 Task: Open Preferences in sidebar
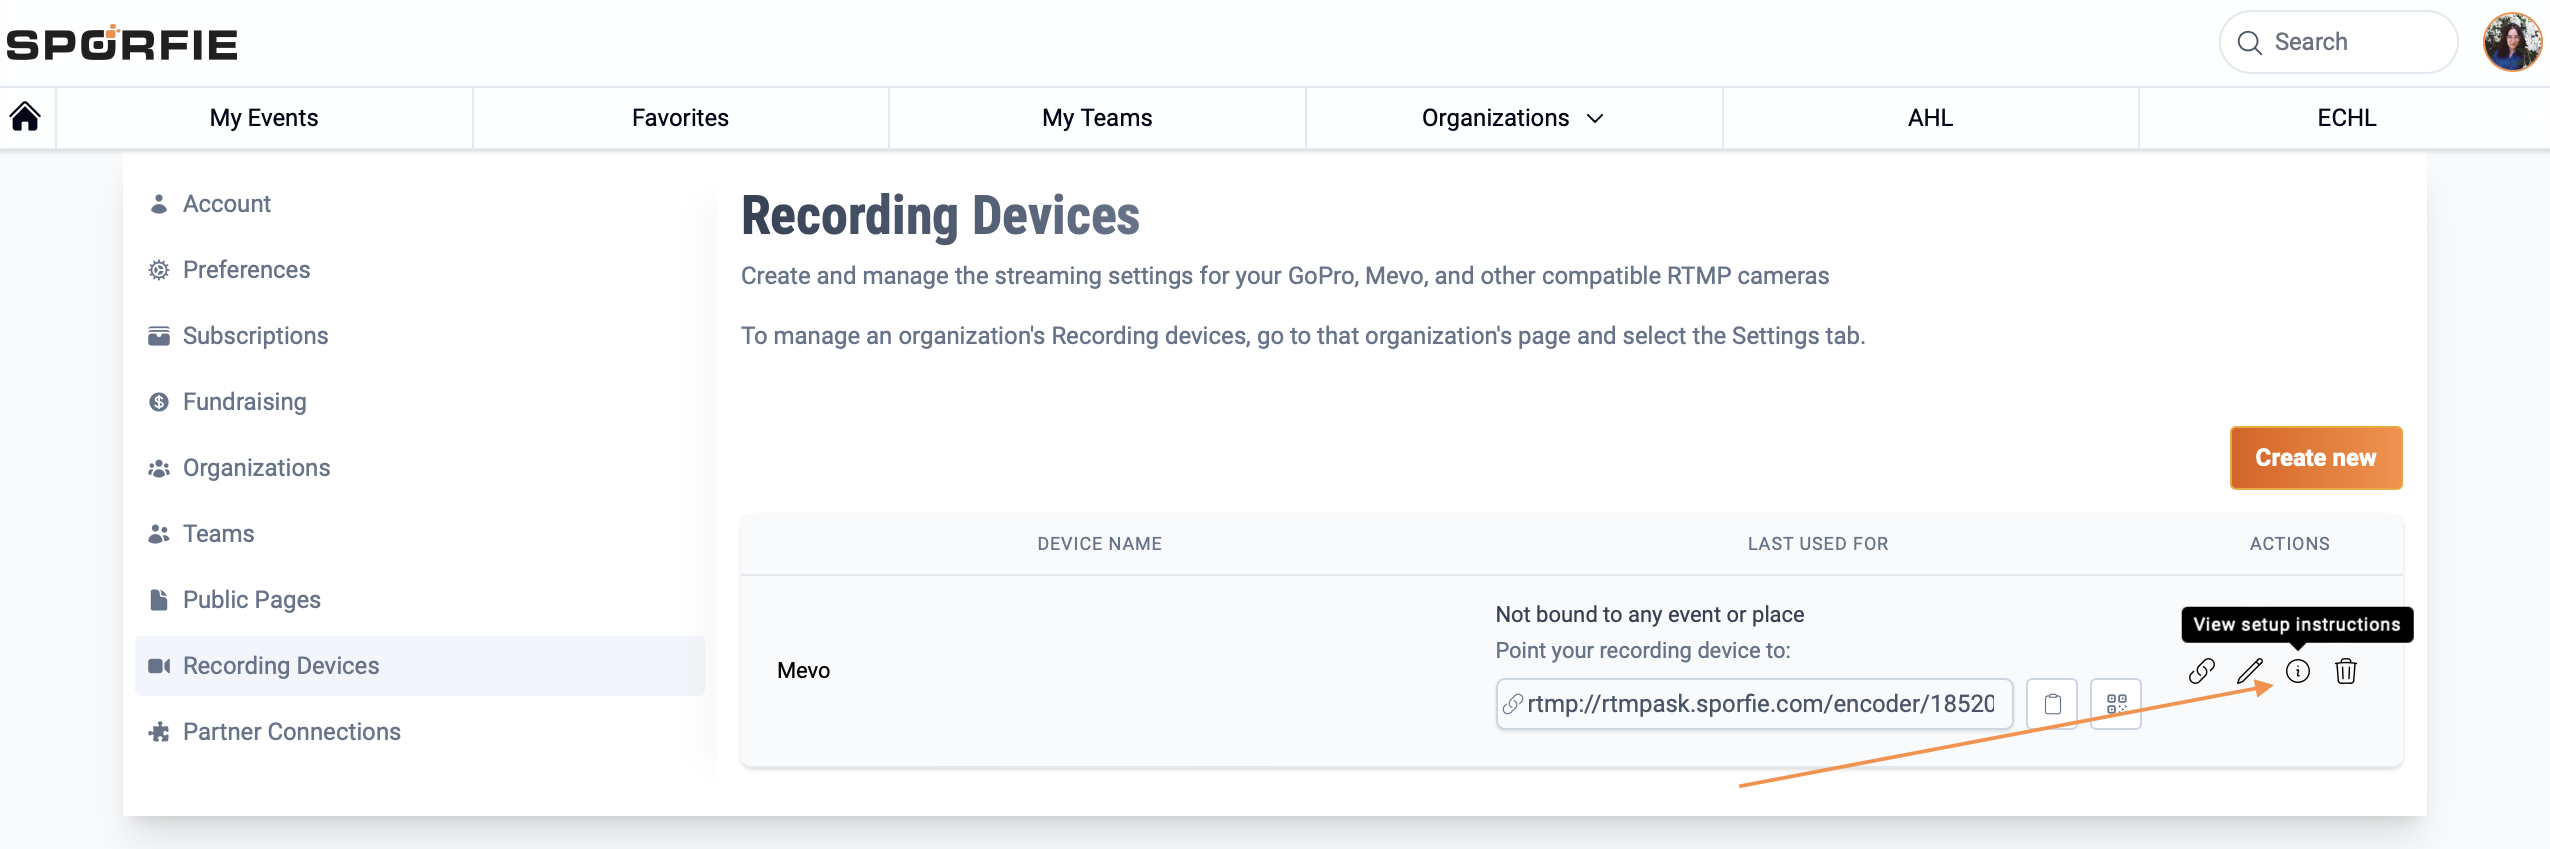(420, 270)
